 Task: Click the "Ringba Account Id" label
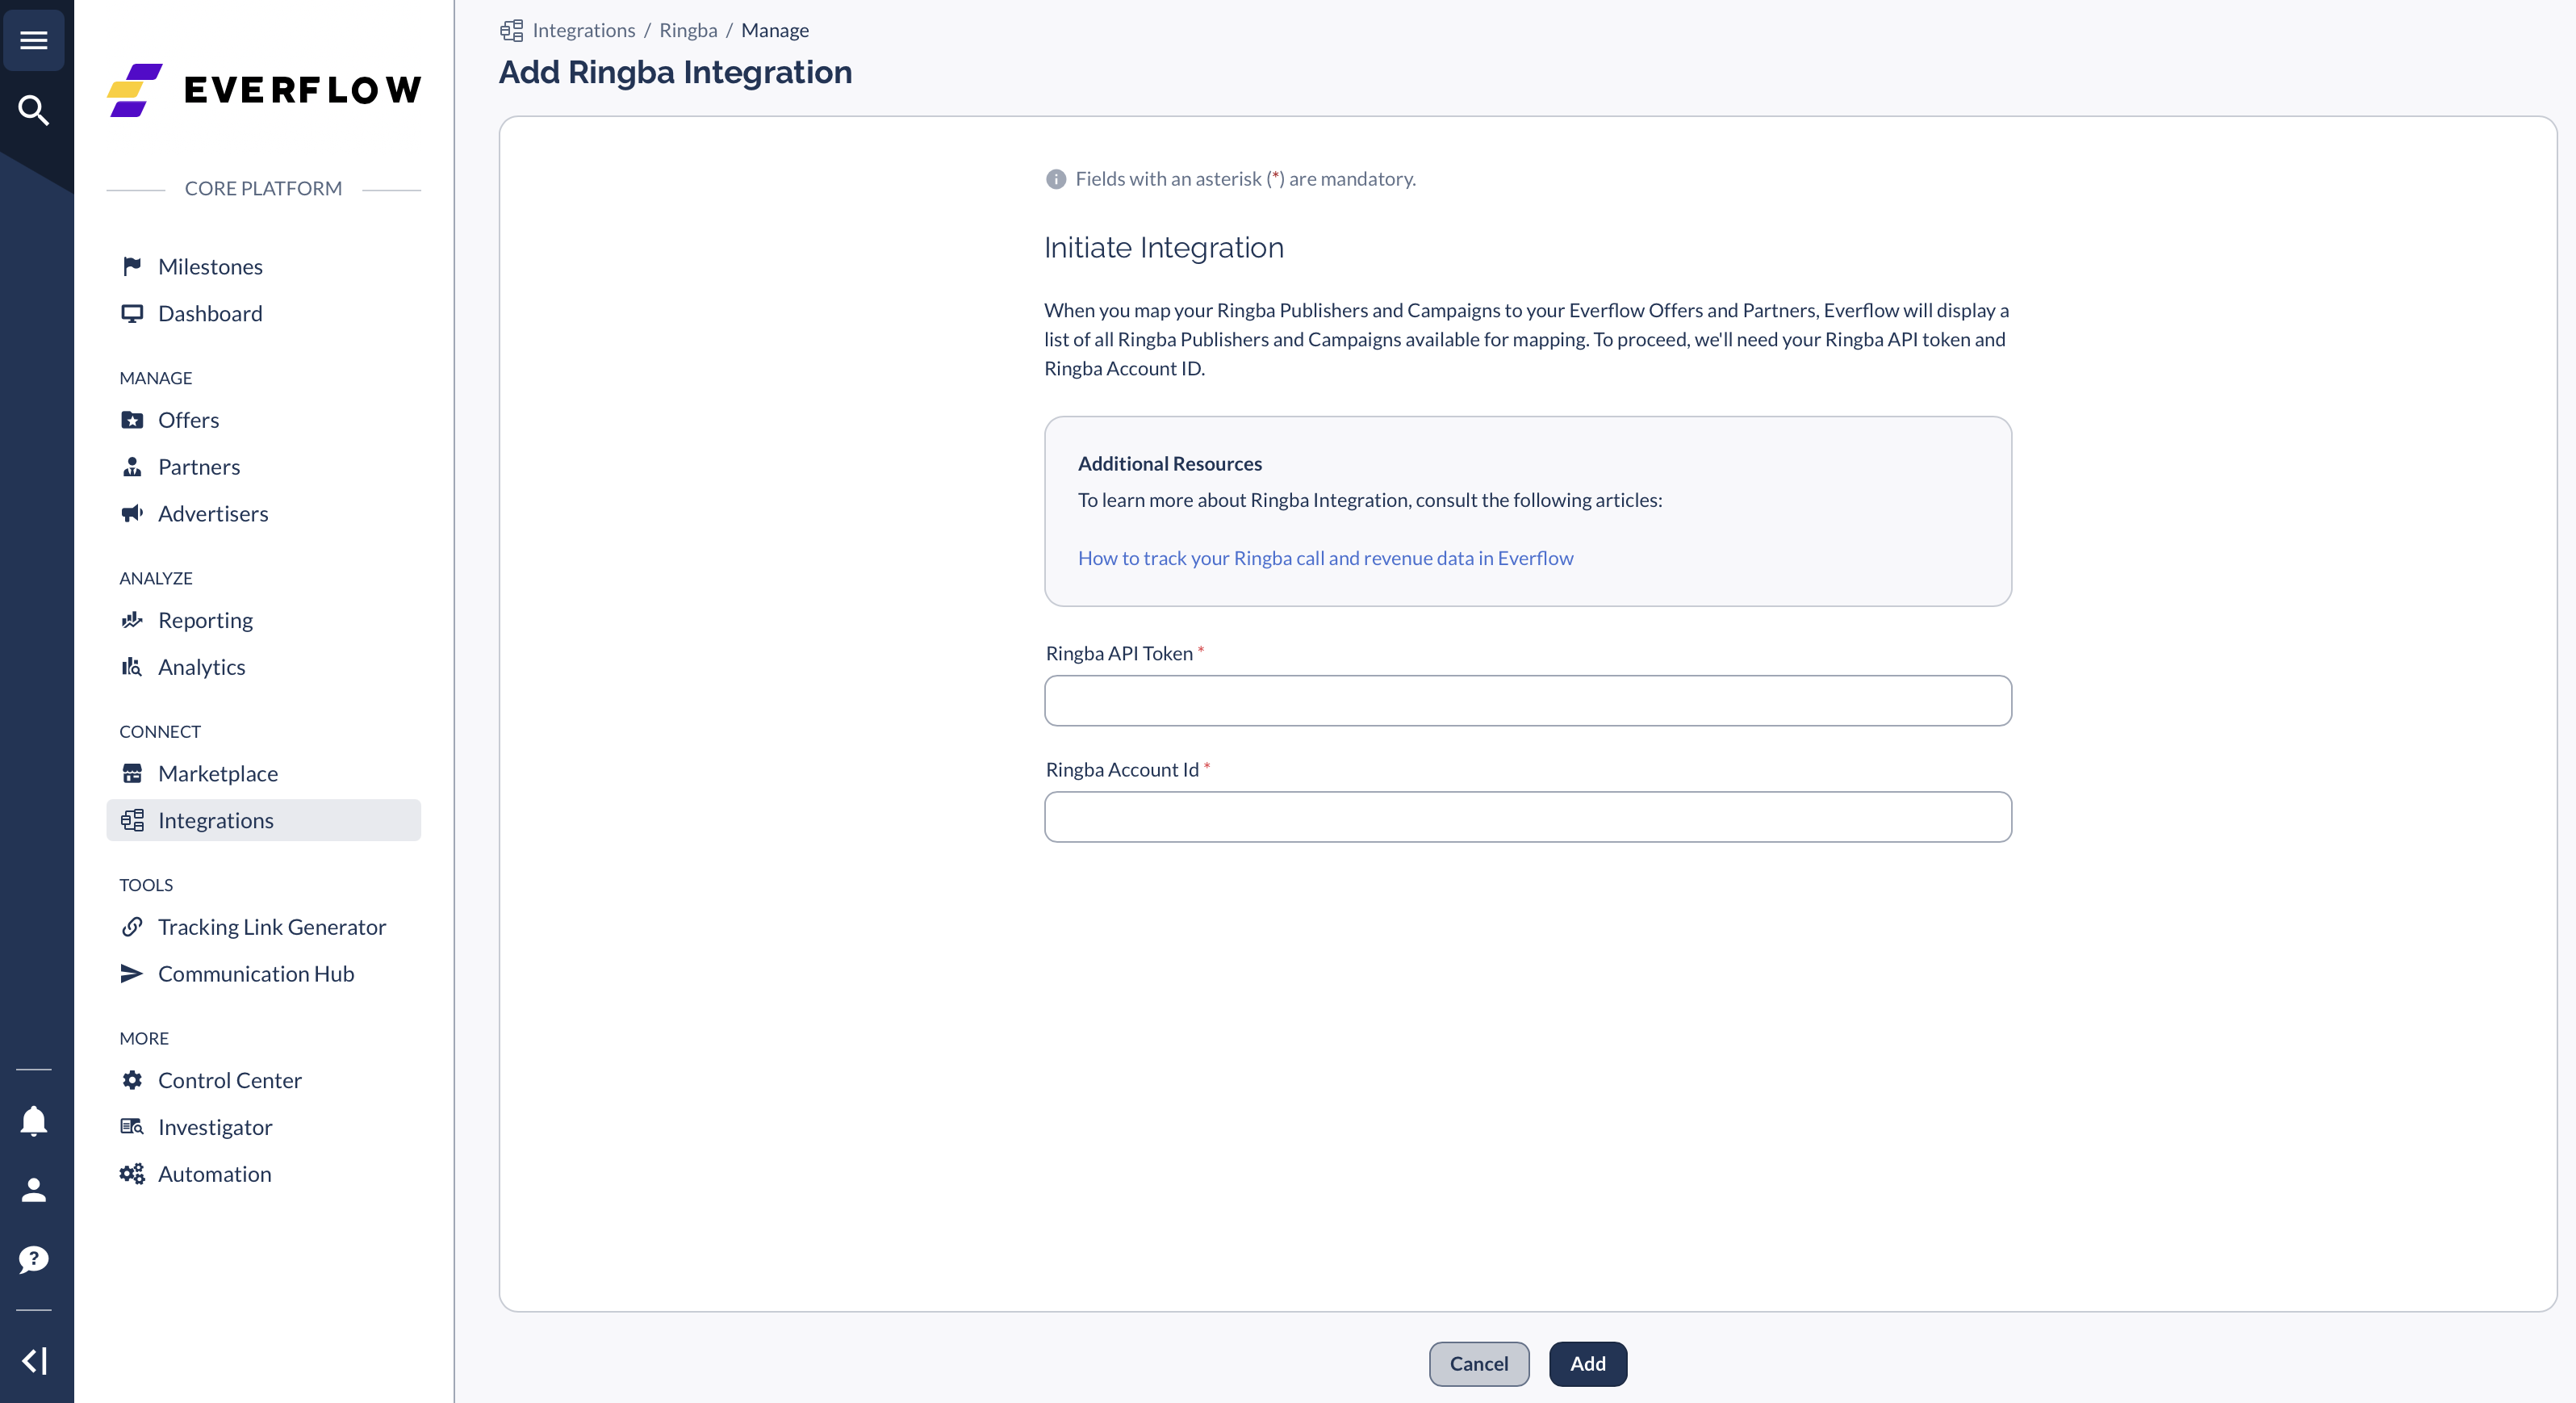[1122, 769]
